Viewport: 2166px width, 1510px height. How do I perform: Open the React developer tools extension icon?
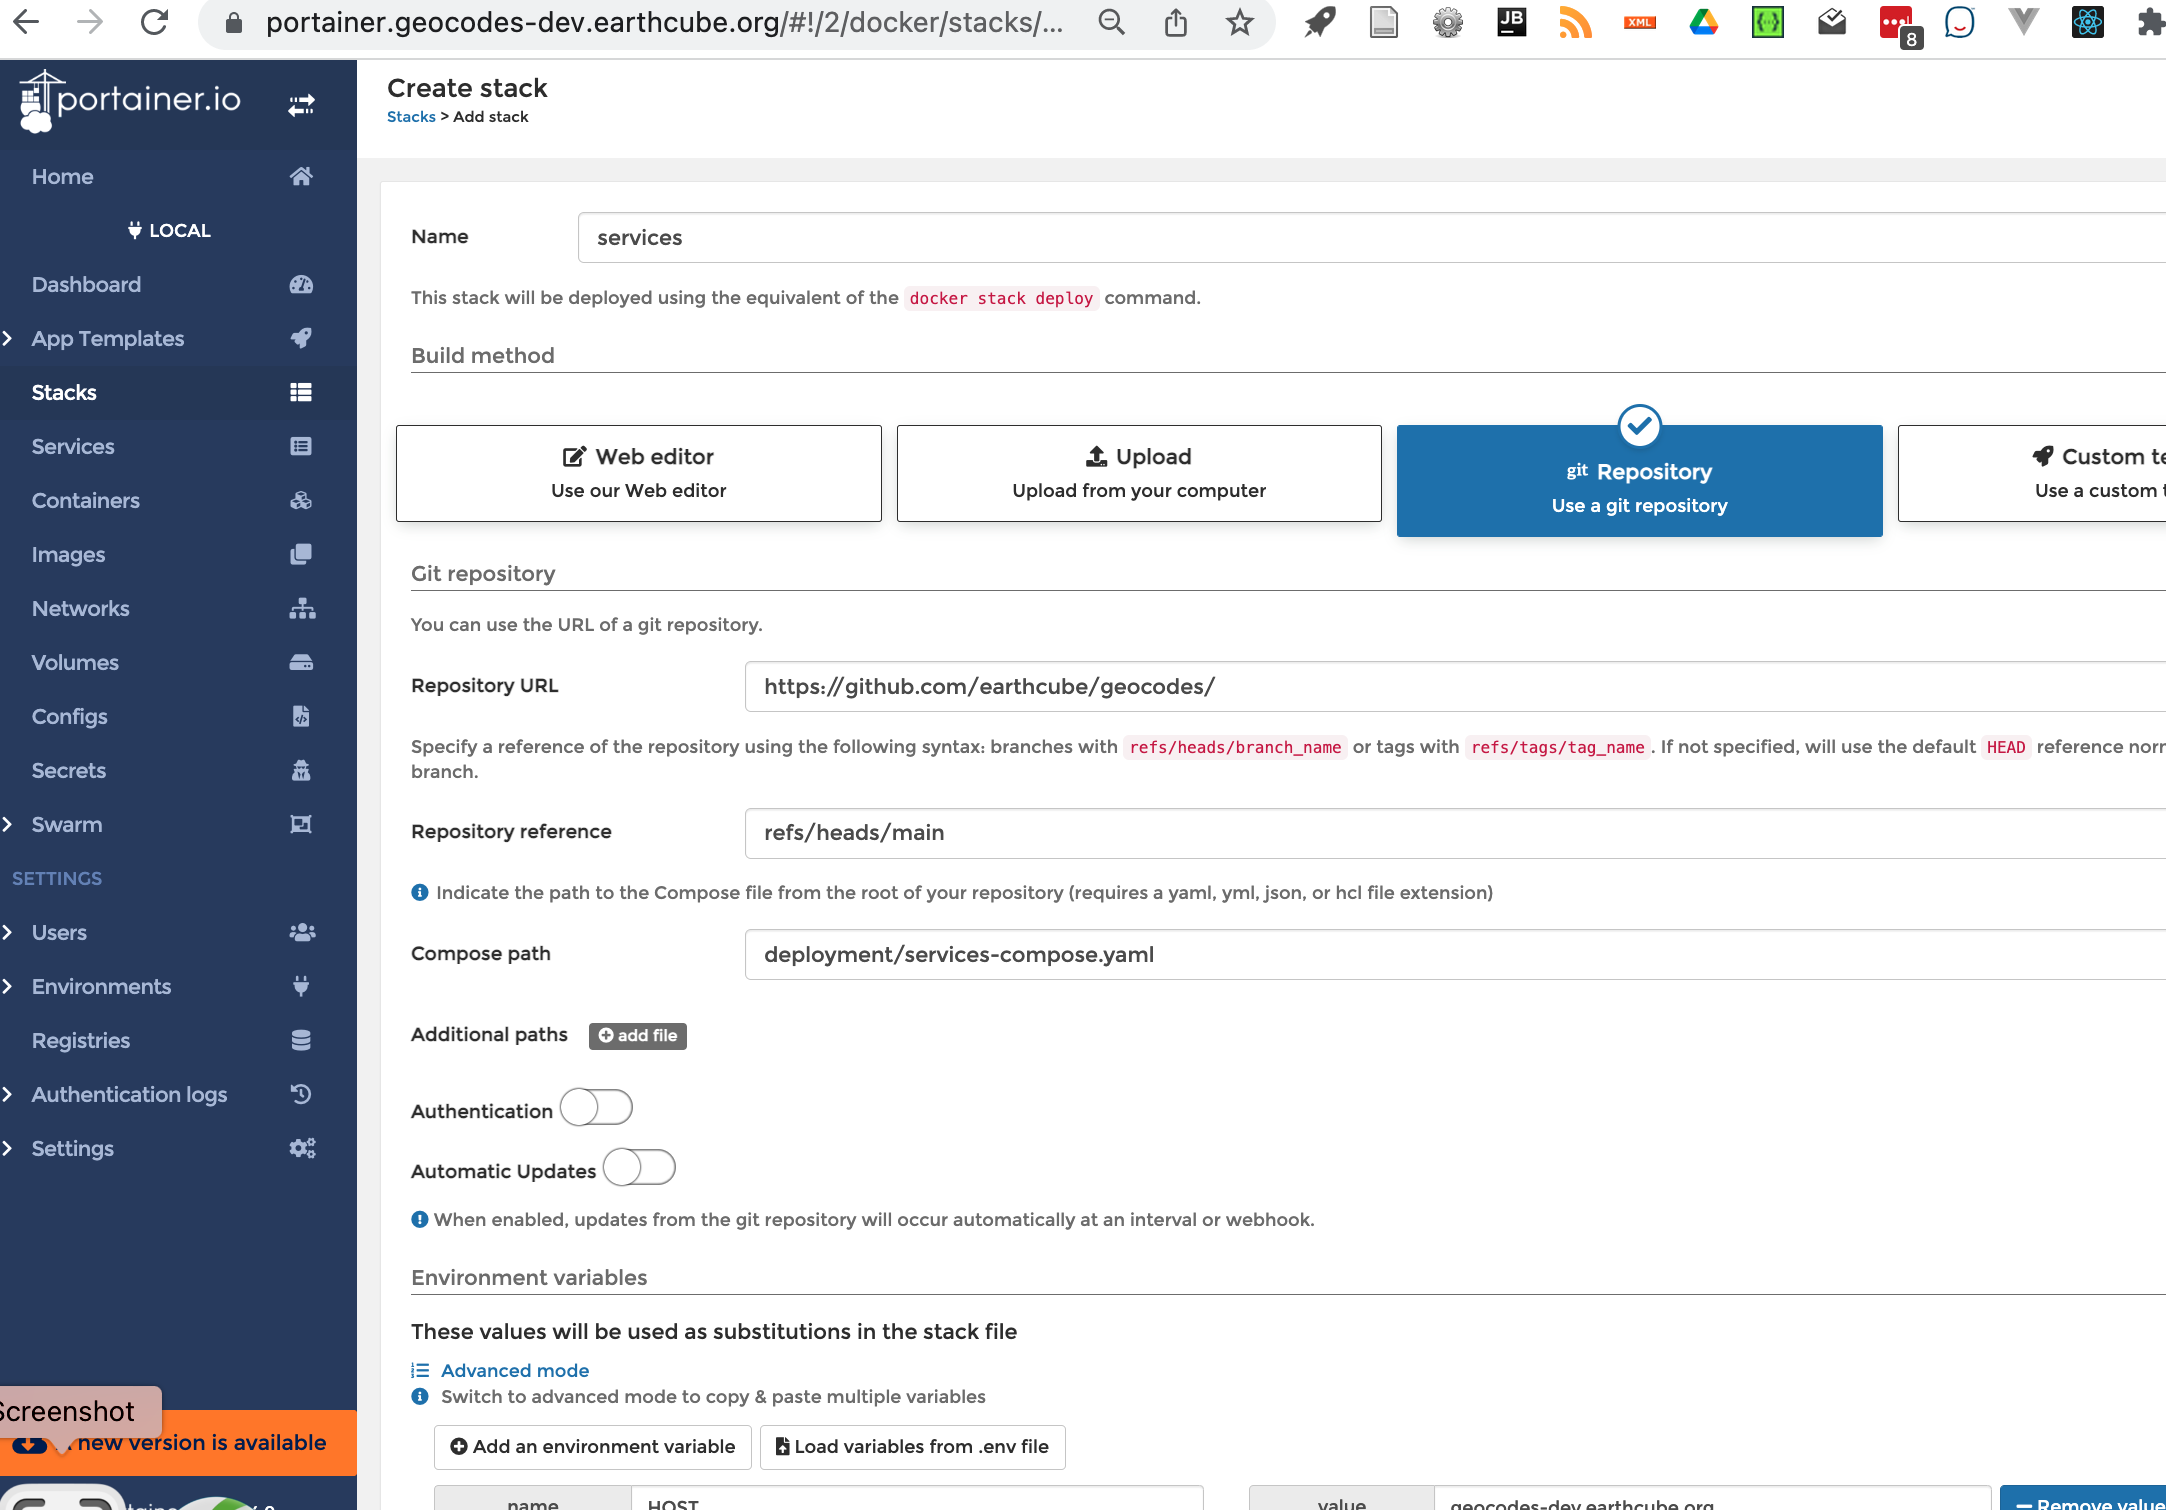pos(2088,22)
